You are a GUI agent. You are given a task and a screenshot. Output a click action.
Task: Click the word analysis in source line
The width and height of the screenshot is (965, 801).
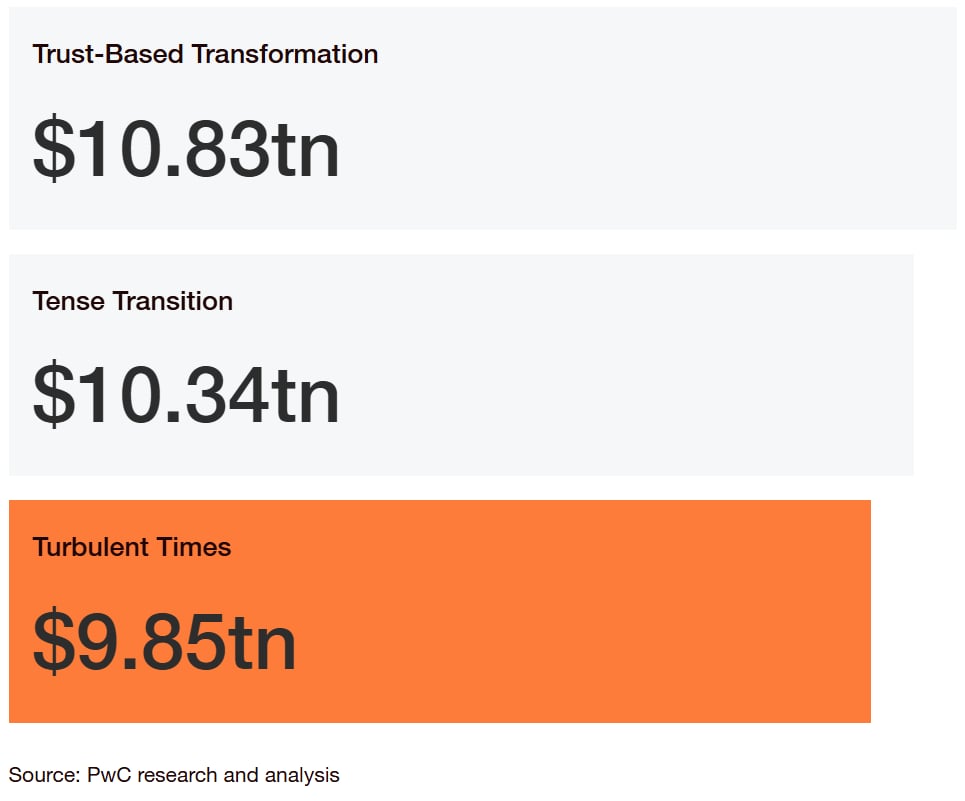point(302,776)
